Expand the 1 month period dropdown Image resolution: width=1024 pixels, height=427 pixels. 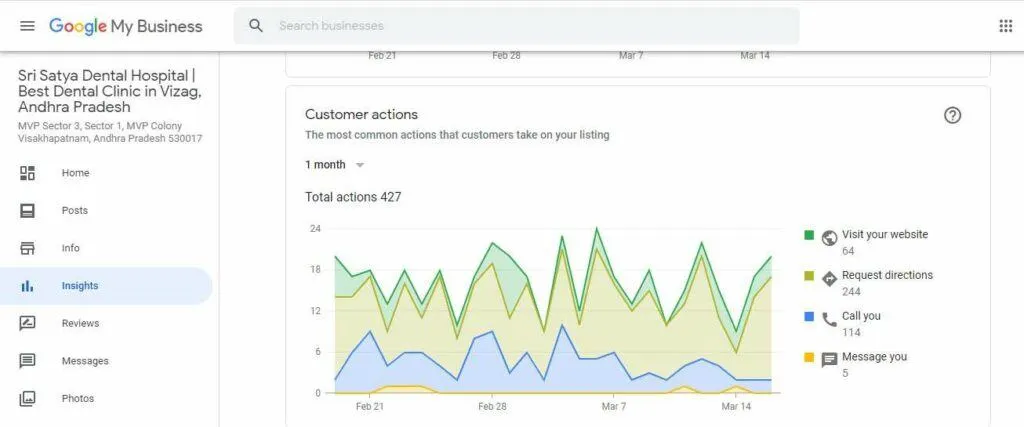tap(334, 165)
